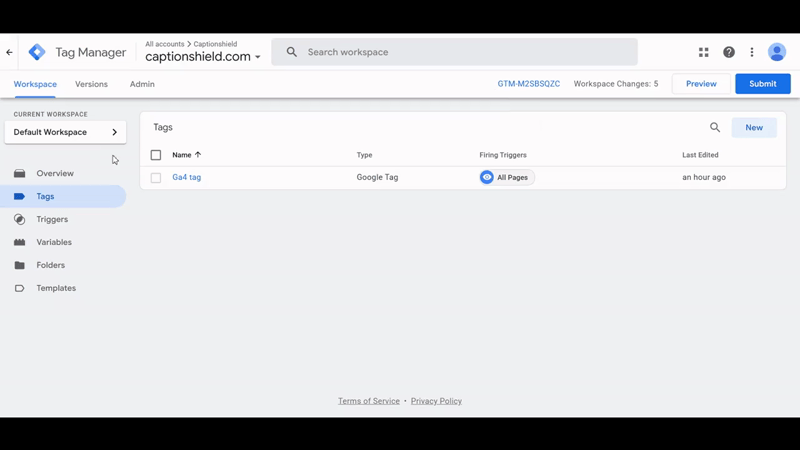
Task: Switch to the Workspace tab
Action: pyautogui.click(x=35, y=84)
